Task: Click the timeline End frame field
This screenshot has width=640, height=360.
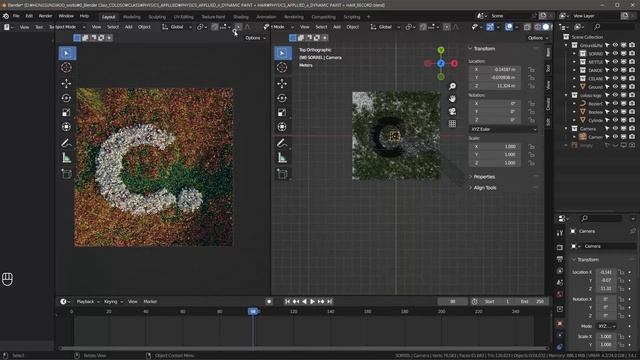Action: point(532,302)
